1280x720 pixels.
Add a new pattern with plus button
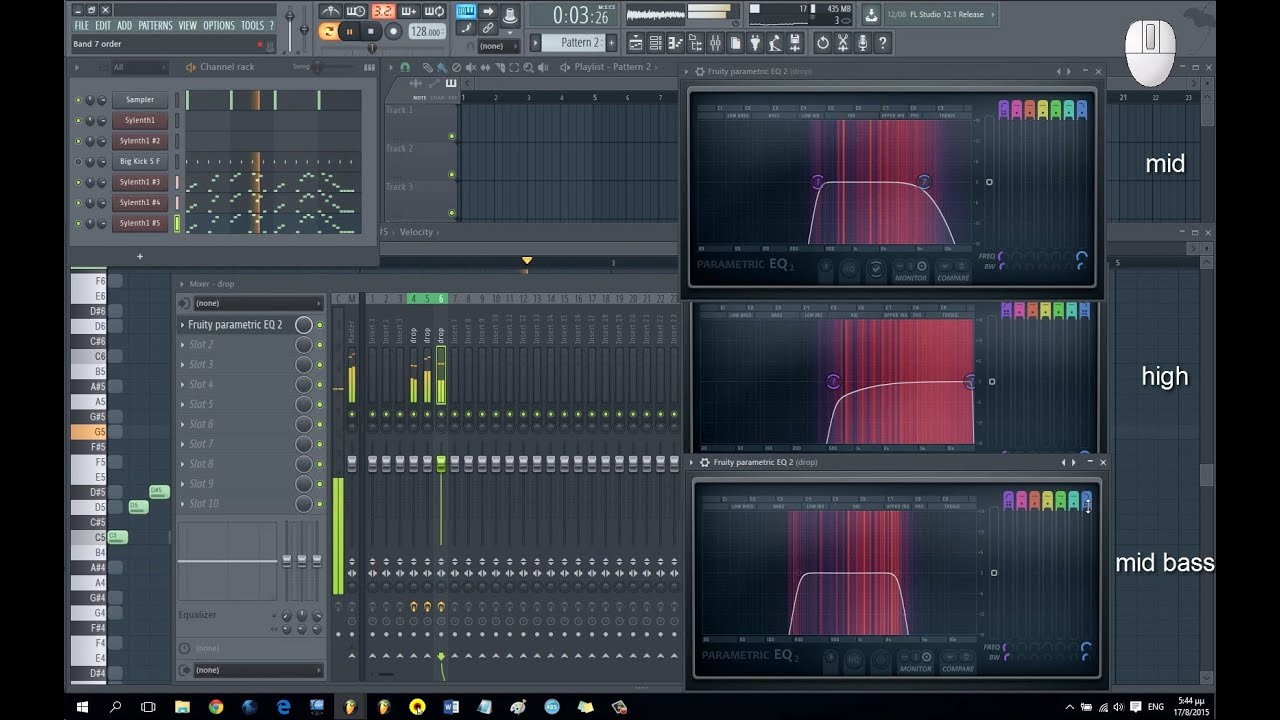[612, 43]
